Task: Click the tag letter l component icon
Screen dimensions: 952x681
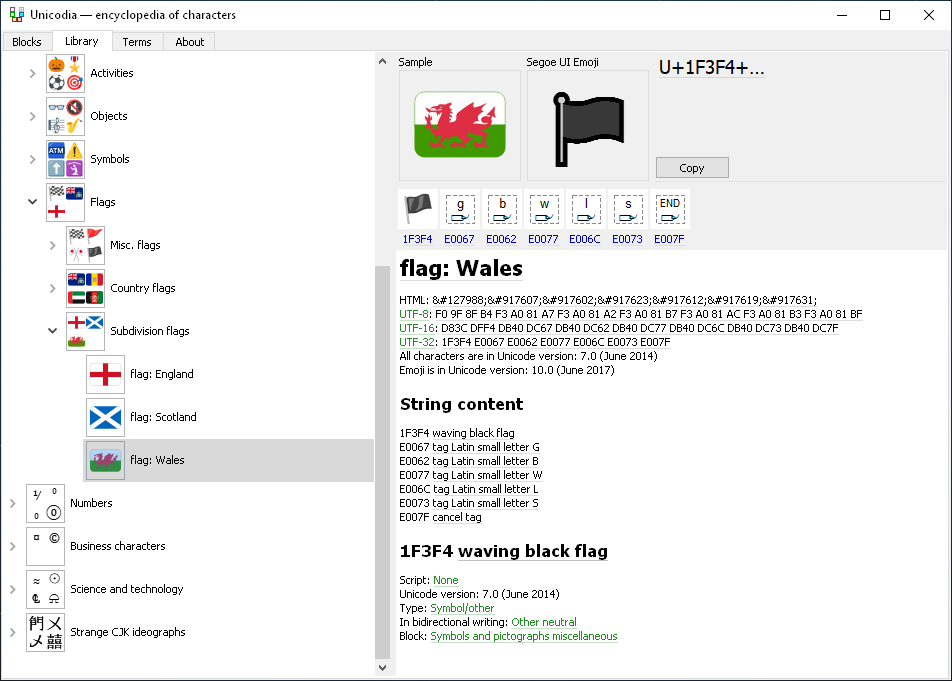Action: [x=586, y=209]
